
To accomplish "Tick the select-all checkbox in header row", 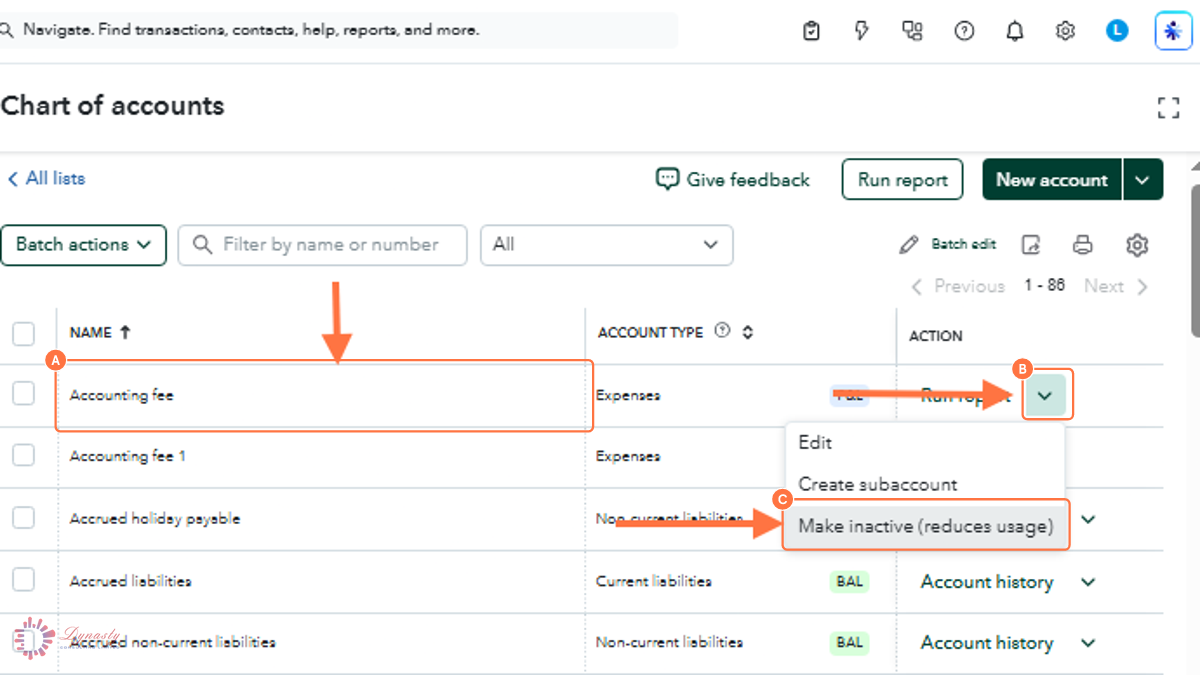I will (x=23, y=334).
